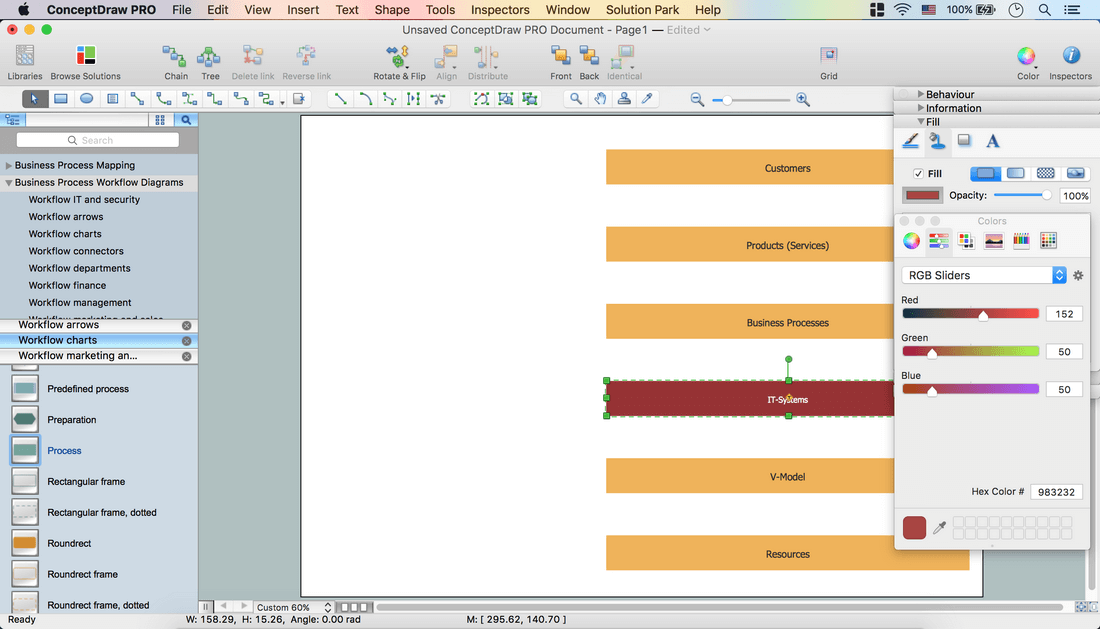Select the Preparation shape
Viewport: 1100px width, 629px height.
coord(72,419)
